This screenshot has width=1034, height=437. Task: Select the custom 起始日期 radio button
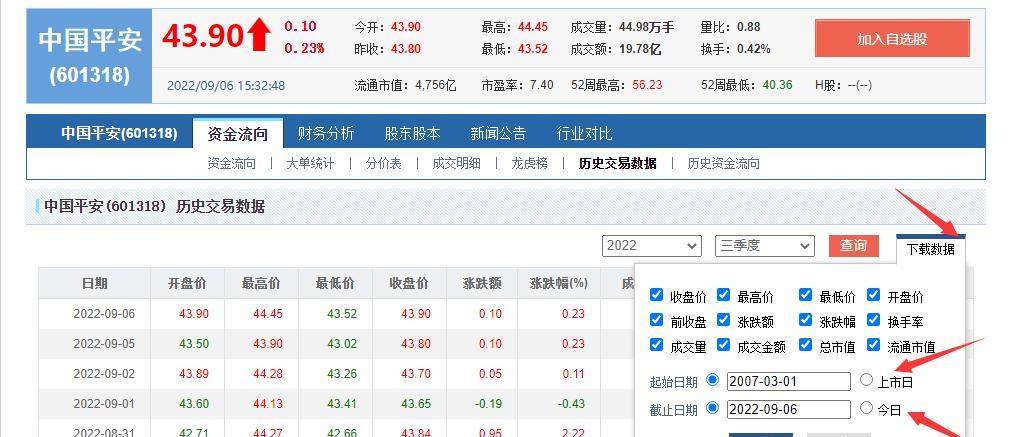click(712, 380)
